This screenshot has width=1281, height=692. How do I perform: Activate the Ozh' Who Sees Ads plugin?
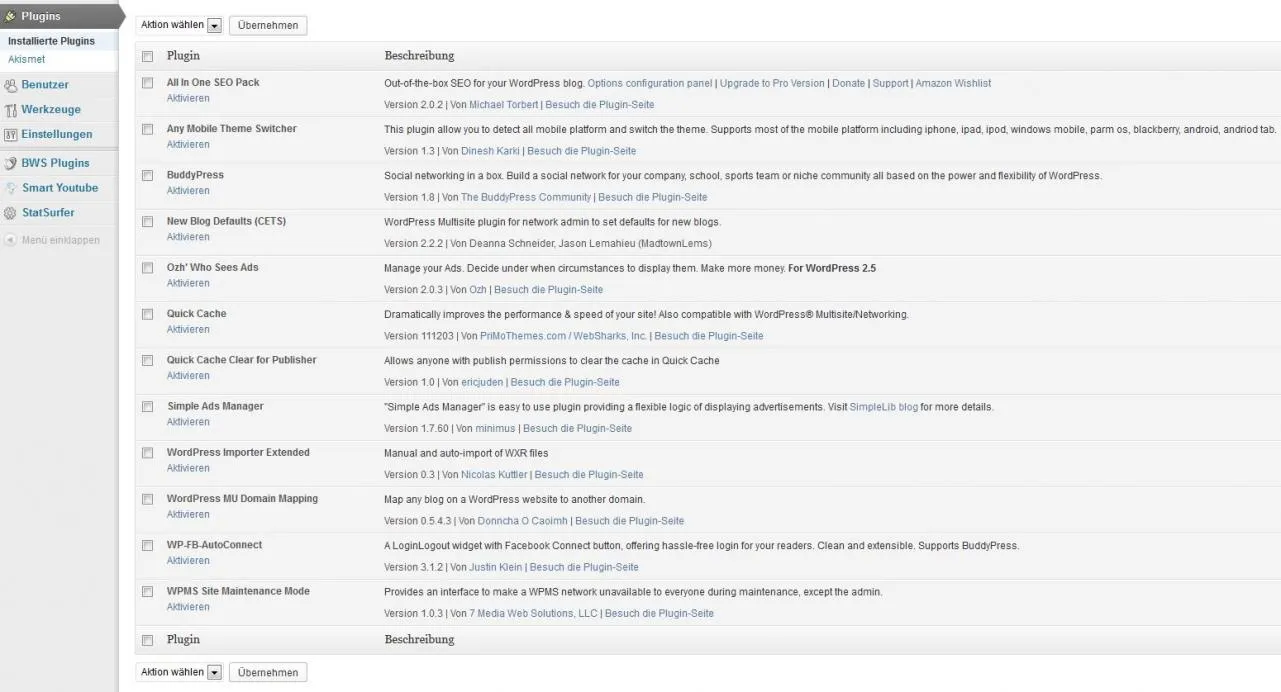pos(188,283)
